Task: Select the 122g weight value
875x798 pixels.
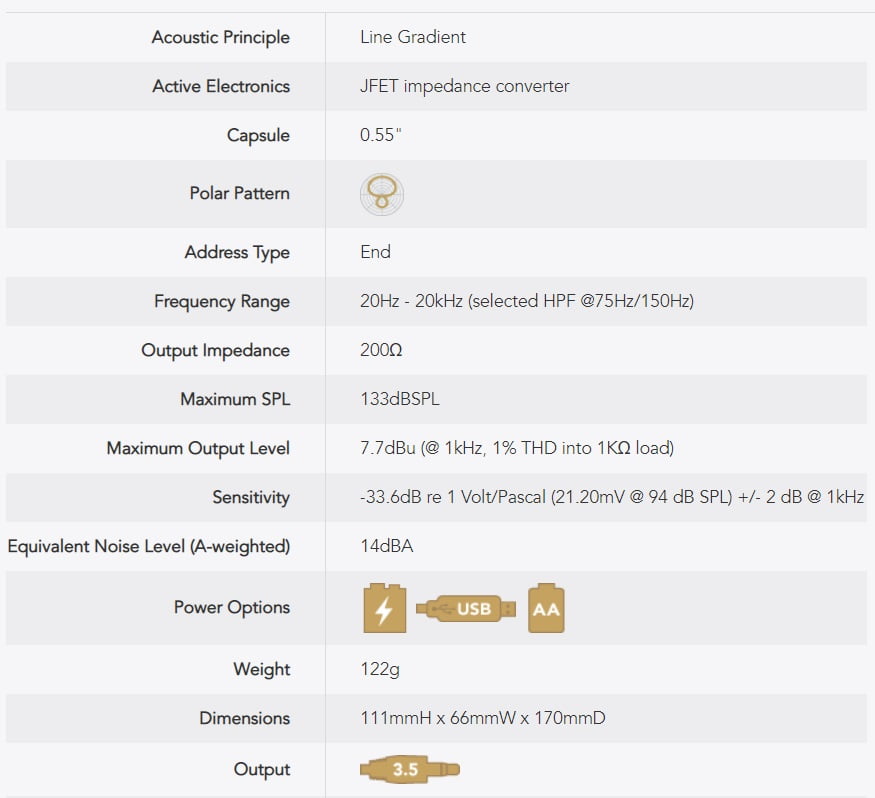Action: point(379,669)
